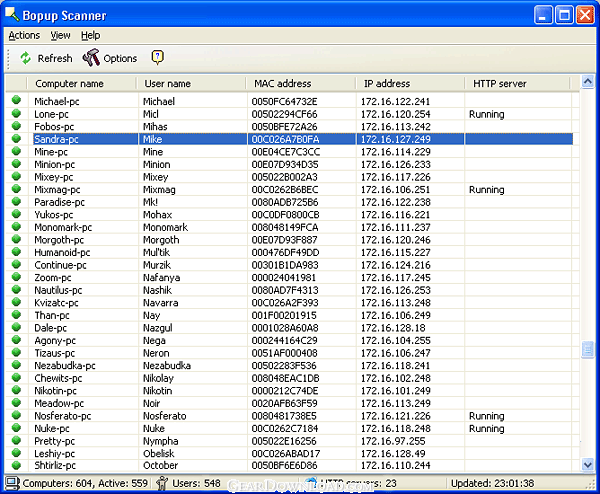Sort by MAC address column header
The height and width of the screenshot is (494, 600).
[301, 83]
